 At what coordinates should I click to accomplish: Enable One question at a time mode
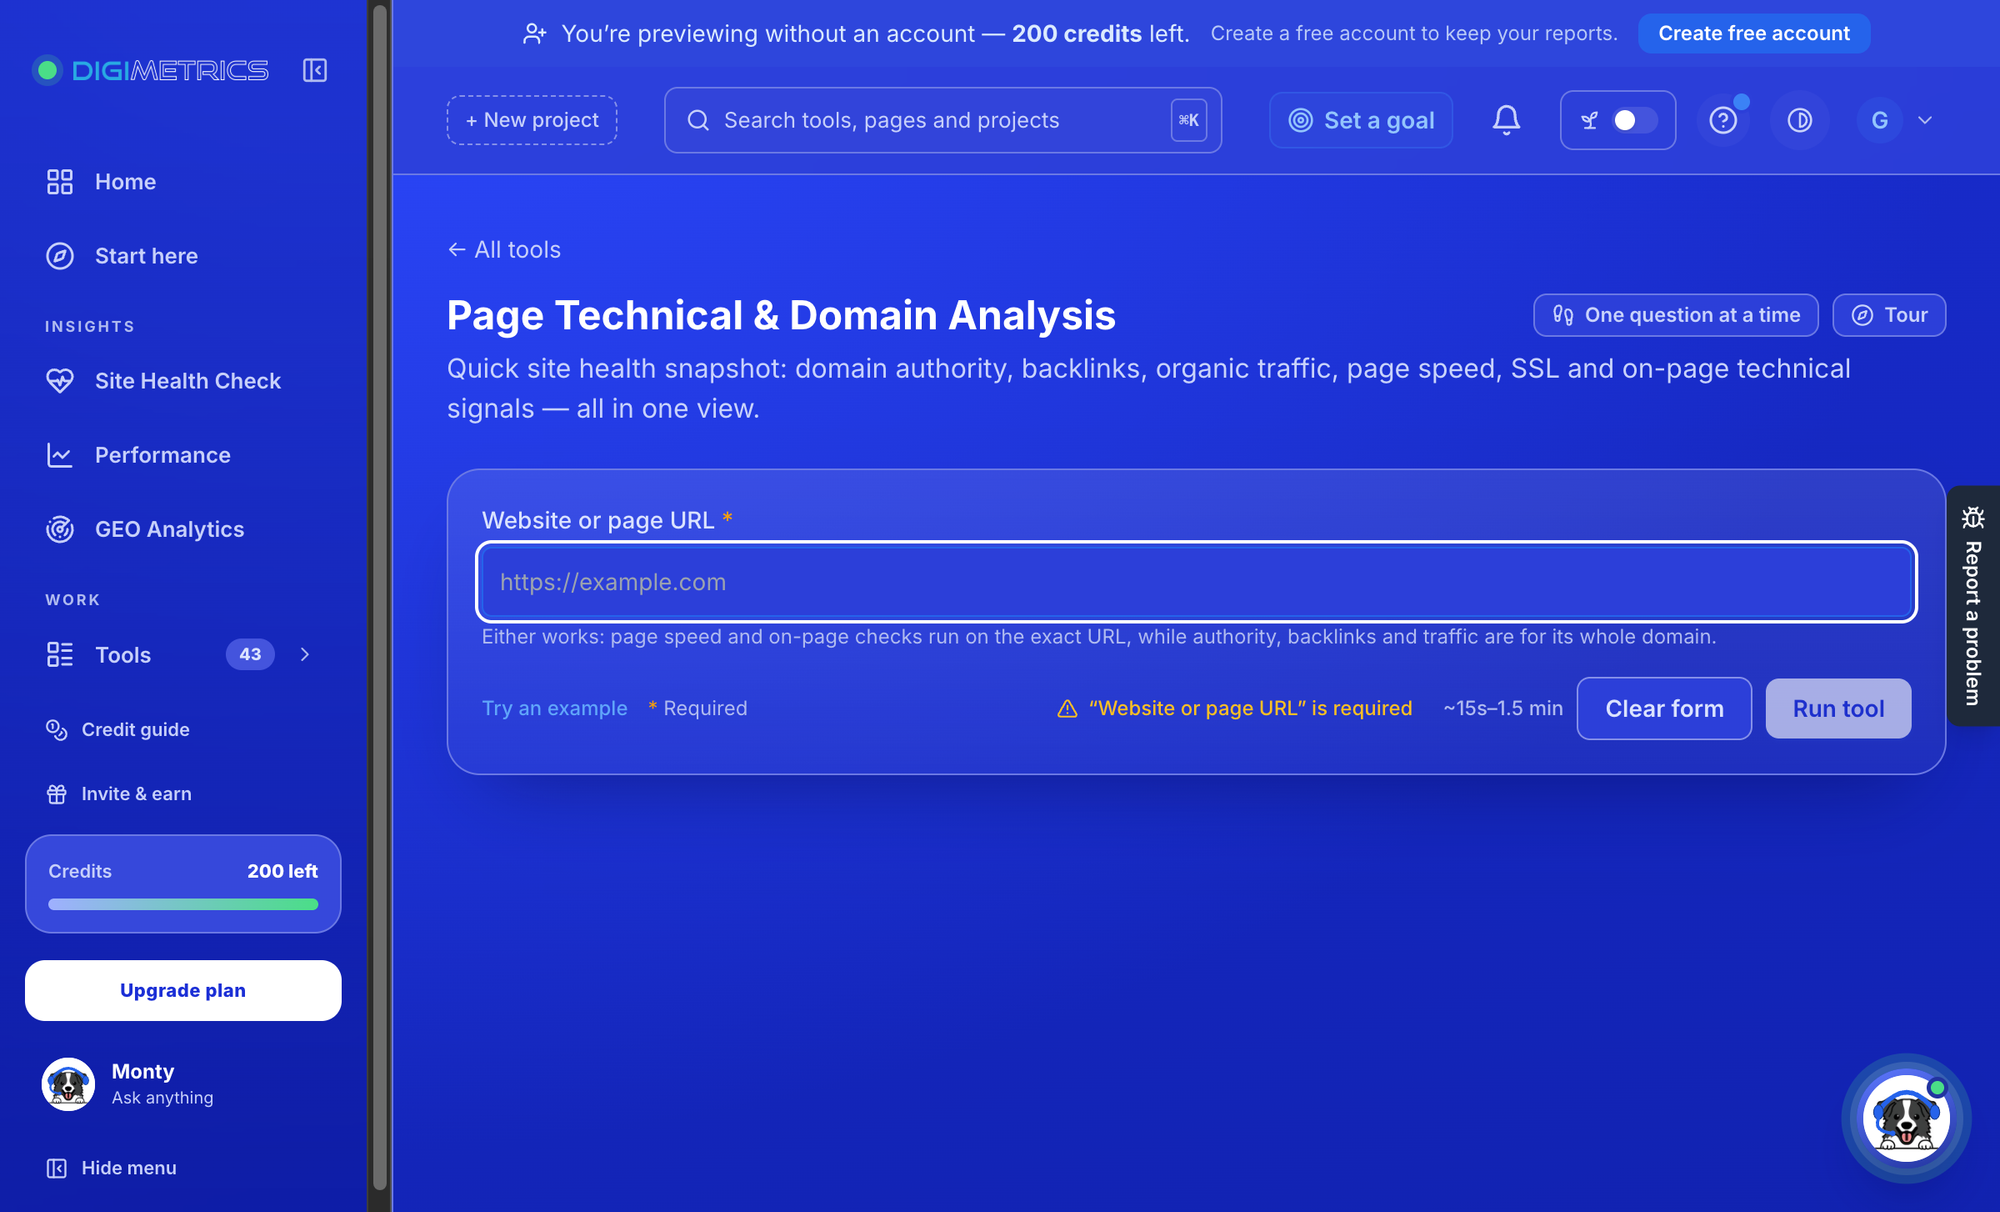click(x=1676, y=315)
